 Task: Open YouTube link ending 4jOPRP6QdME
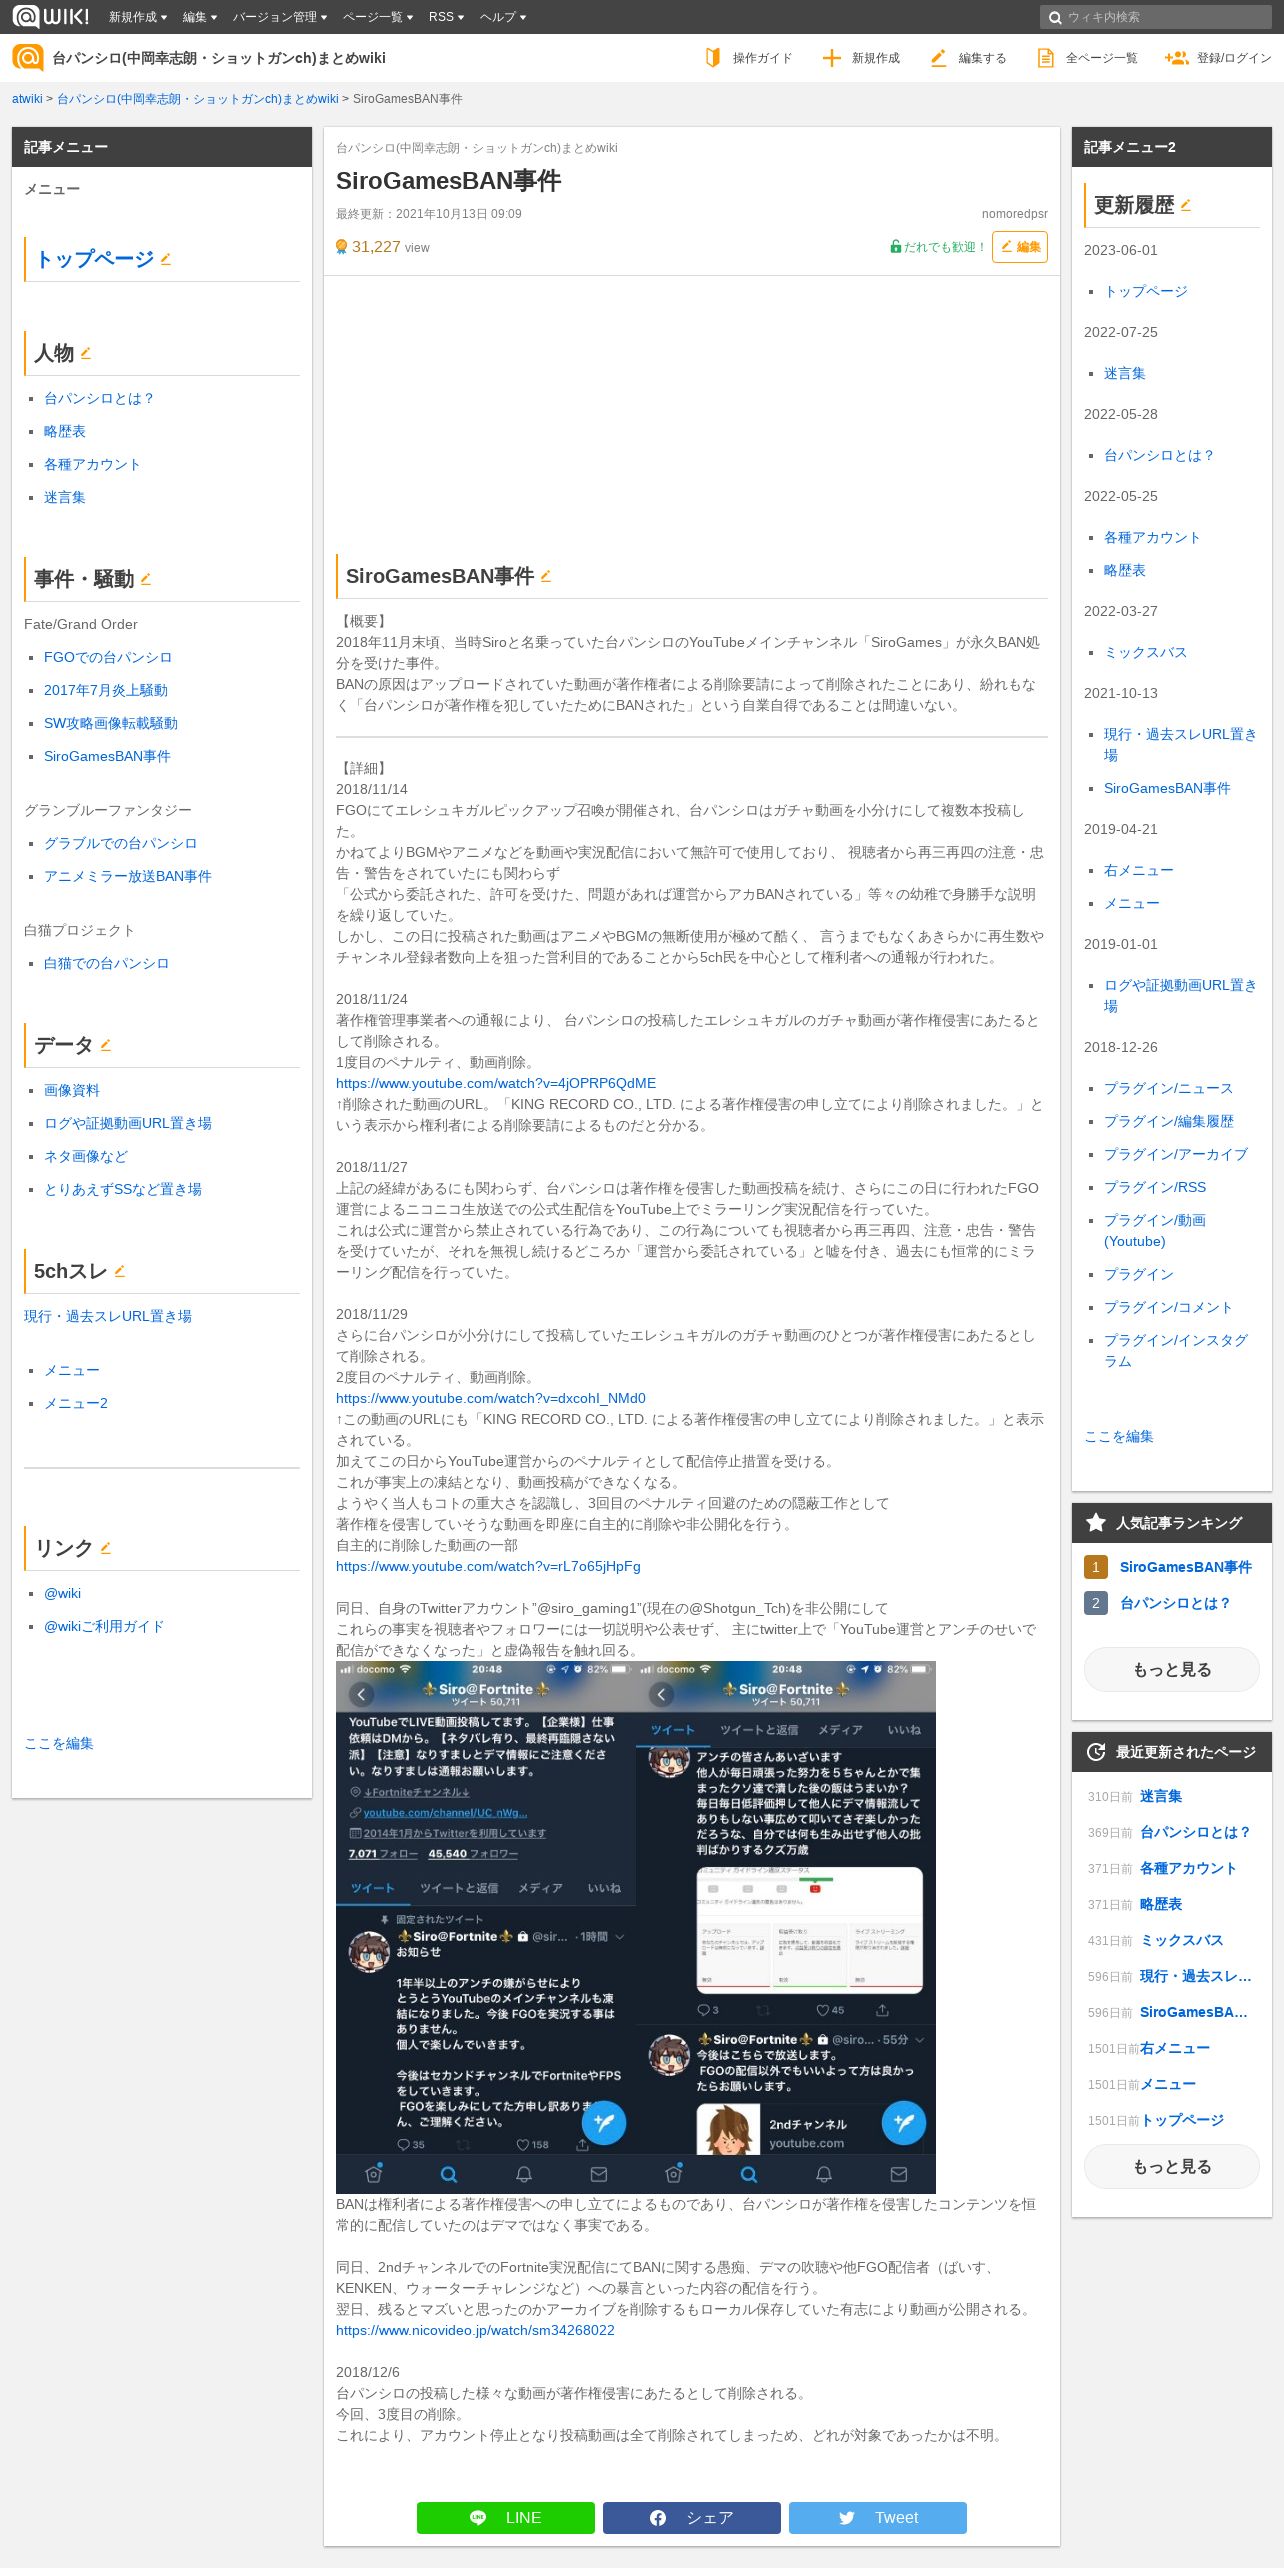point(496,1083)
